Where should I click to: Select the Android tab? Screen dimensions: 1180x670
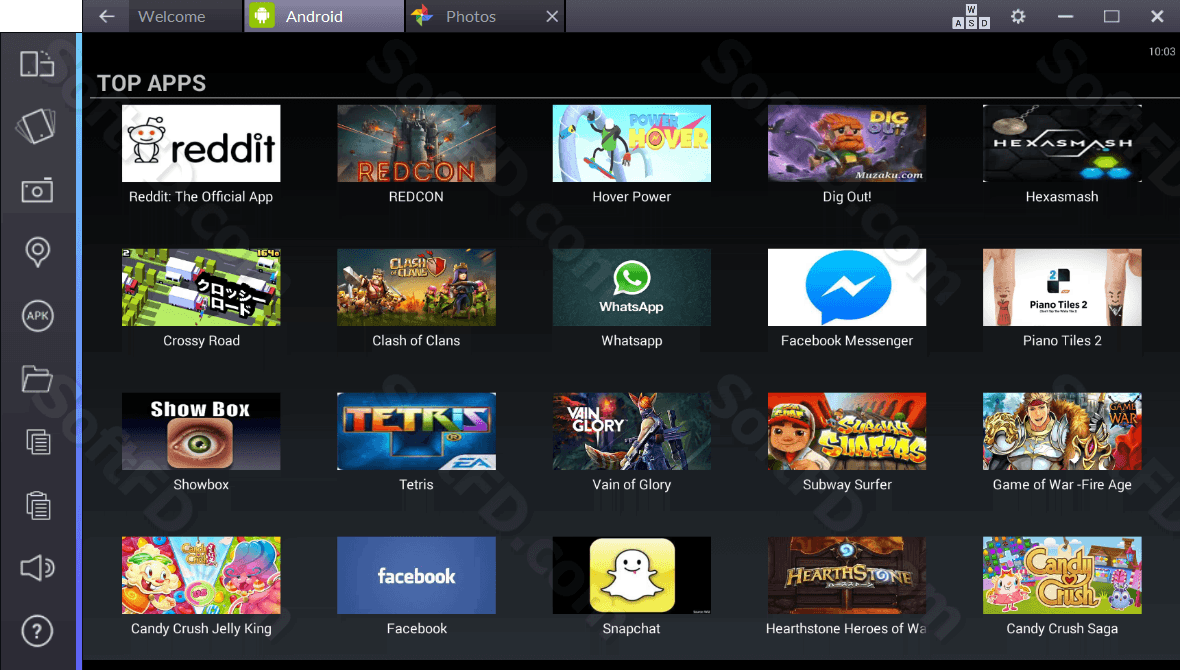click(x=324, y=17)
